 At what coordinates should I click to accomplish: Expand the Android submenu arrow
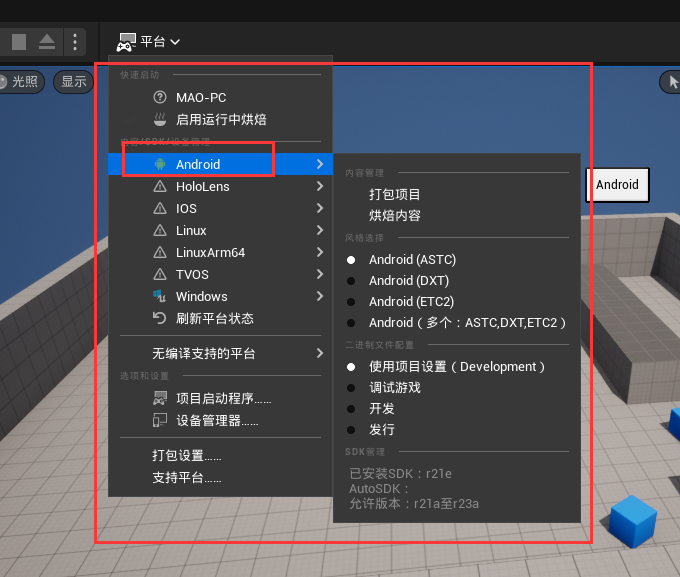click(x=320, y=164)
